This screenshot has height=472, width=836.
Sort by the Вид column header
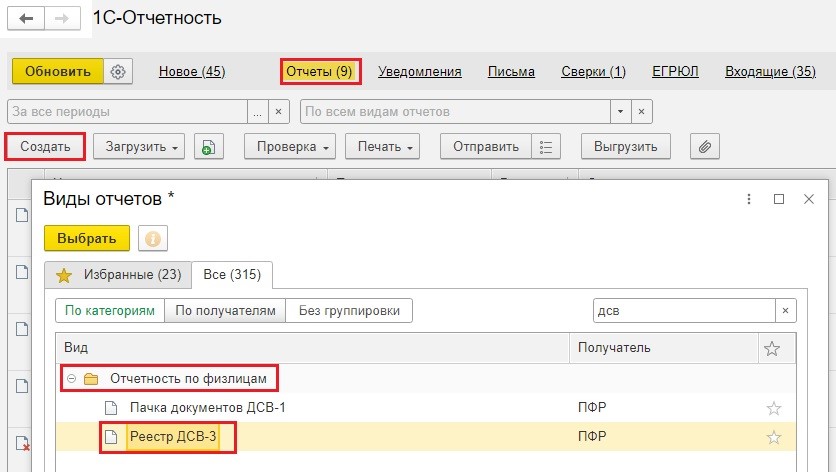point(313,348)
